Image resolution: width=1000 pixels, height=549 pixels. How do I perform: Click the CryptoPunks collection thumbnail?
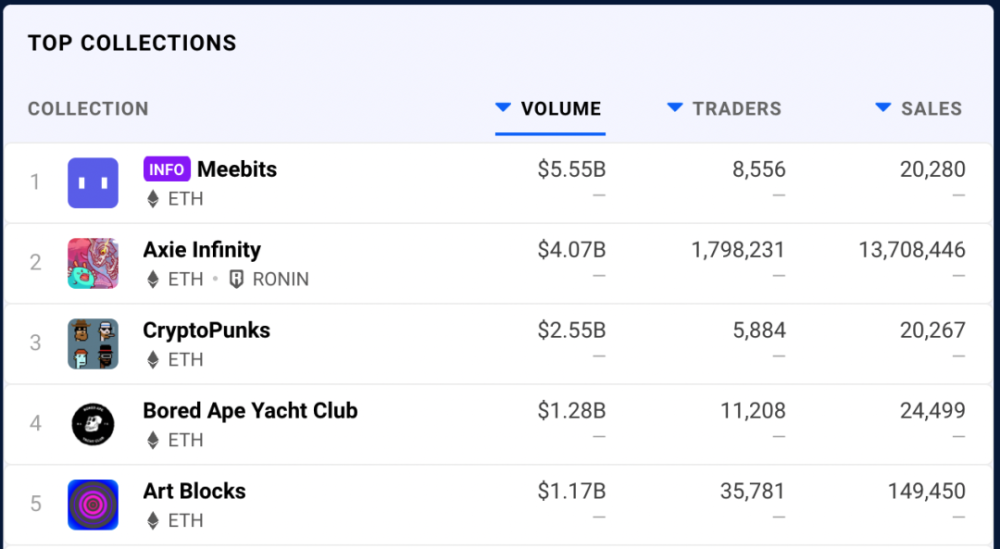tap(93, 344)
